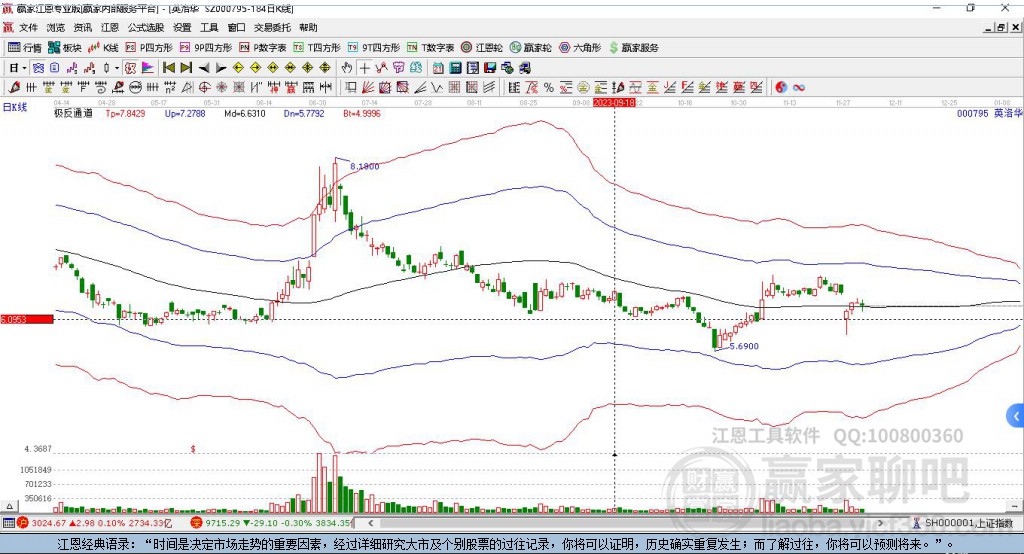The height and width of the screenshot is (554, 1024).
Task: Select the red fan lines tool
Action: point(368,87)
